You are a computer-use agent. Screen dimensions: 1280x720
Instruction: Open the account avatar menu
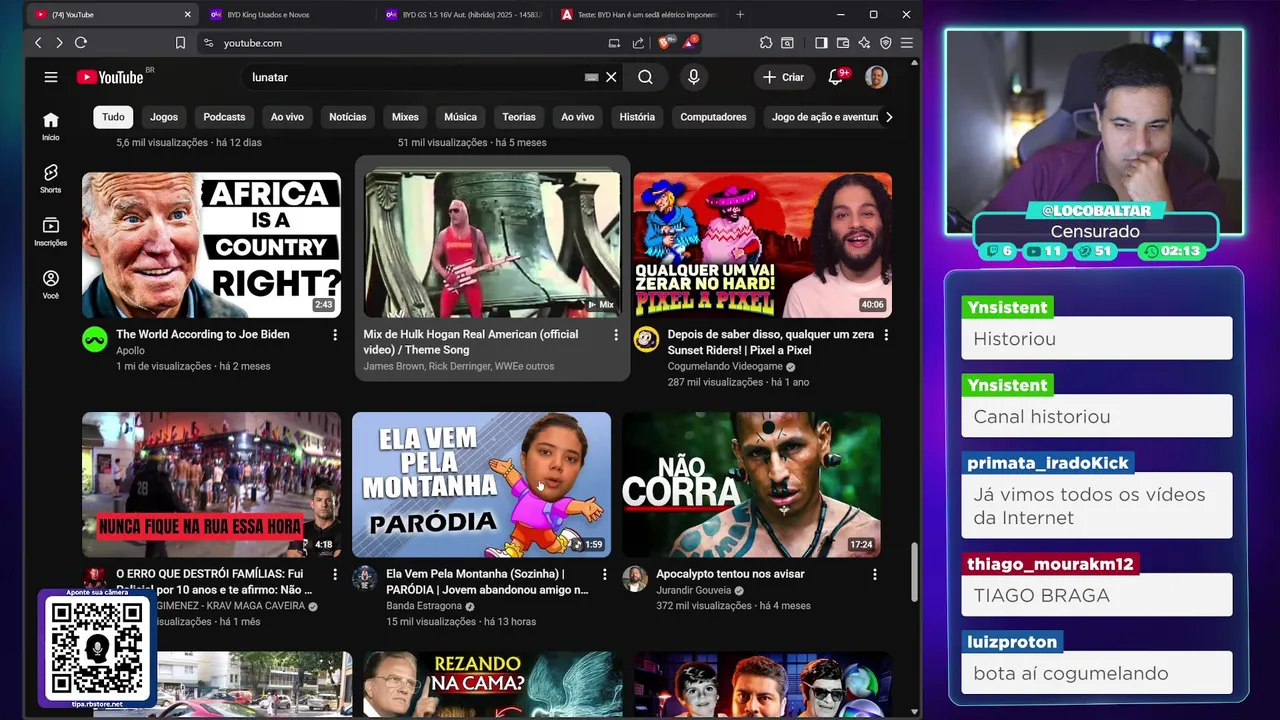(x=876, y=77)
